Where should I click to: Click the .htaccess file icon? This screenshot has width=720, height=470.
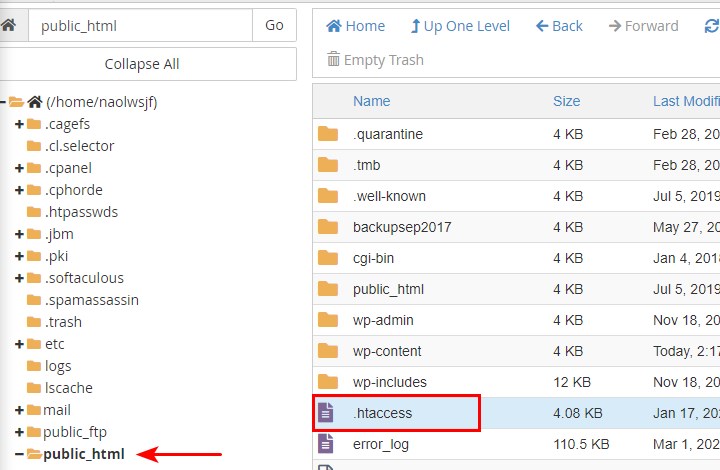(326, 413)
